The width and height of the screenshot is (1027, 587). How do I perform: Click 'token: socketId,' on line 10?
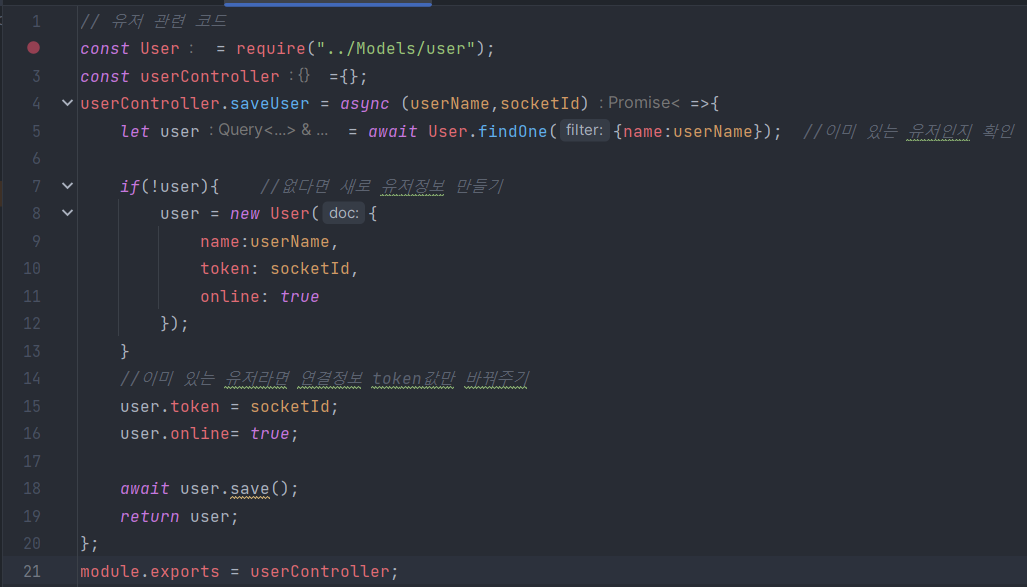[279, 269]
